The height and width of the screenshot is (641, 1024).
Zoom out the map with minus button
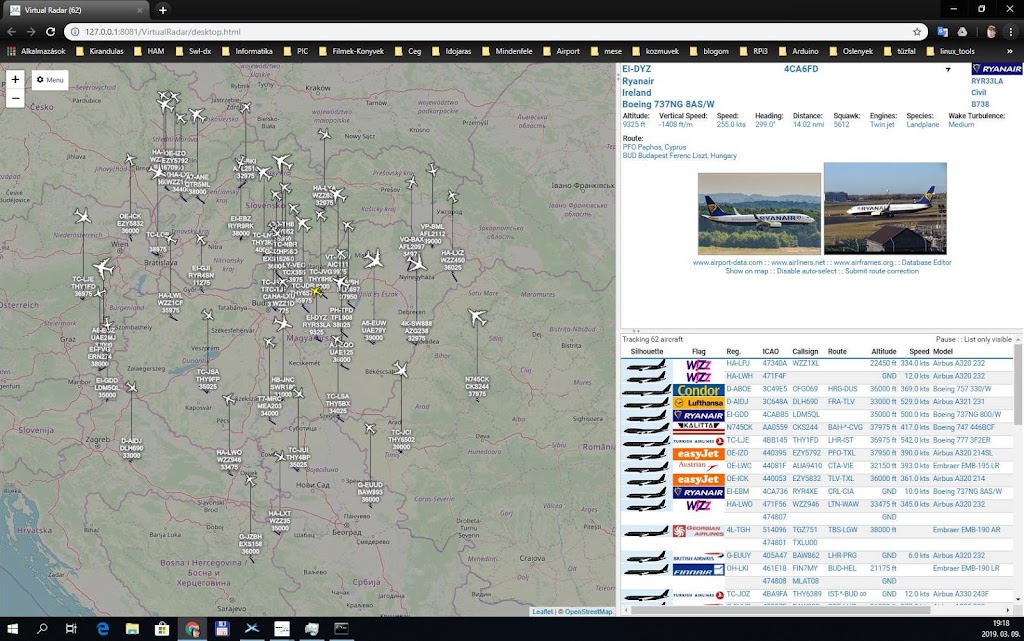click(x=15, y=98)
